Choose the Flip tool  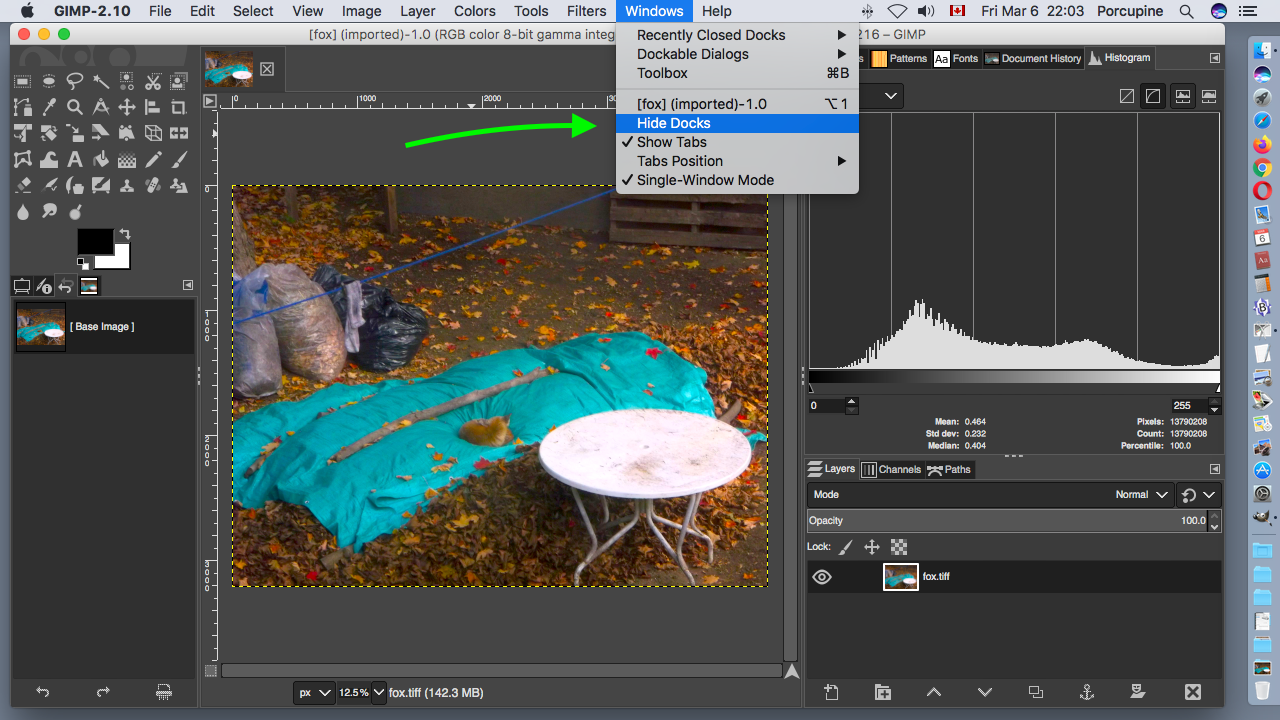coord(179,133)
